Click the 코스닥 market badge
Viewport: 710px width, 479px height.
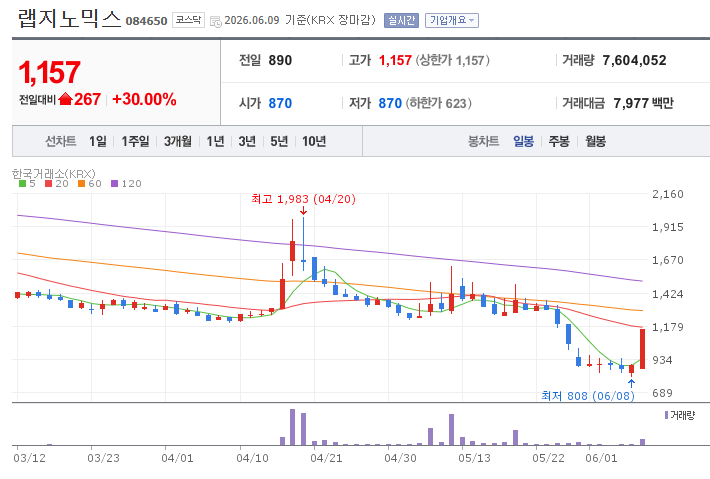coord(188,20)
